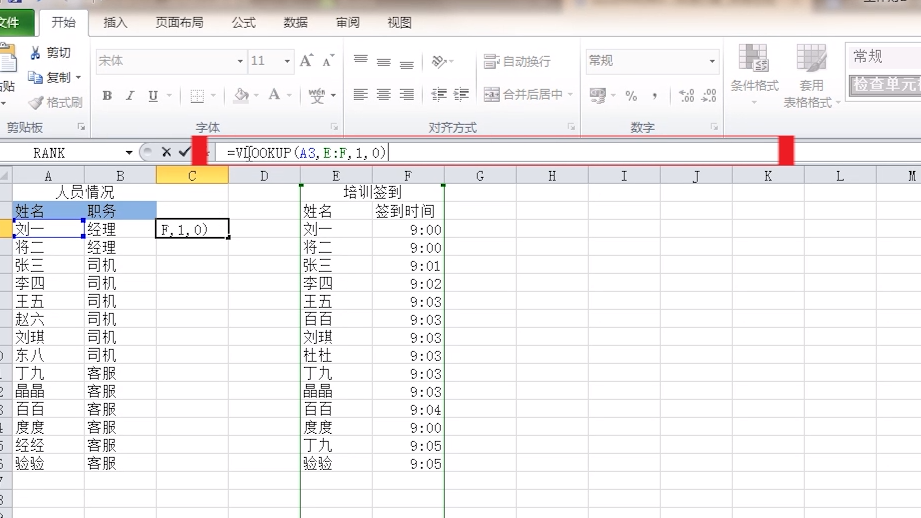Screen dimensions: 921x518
Task: Open number group dialog launcher
Action: [x=714, y=127]
